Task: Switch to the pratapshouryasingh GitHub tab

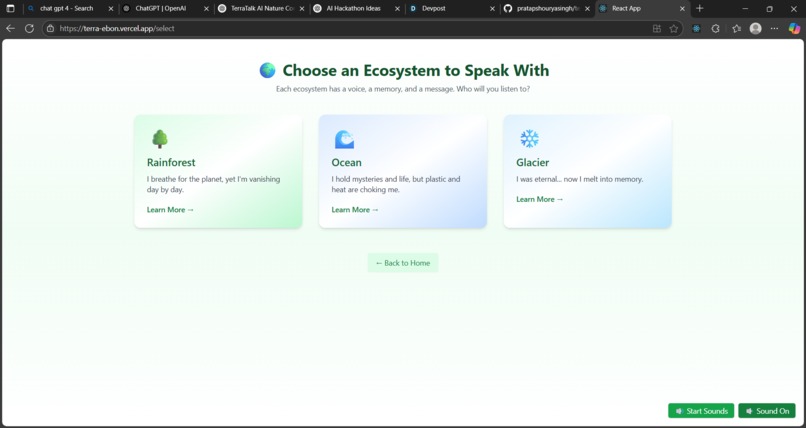Action: 547,9
